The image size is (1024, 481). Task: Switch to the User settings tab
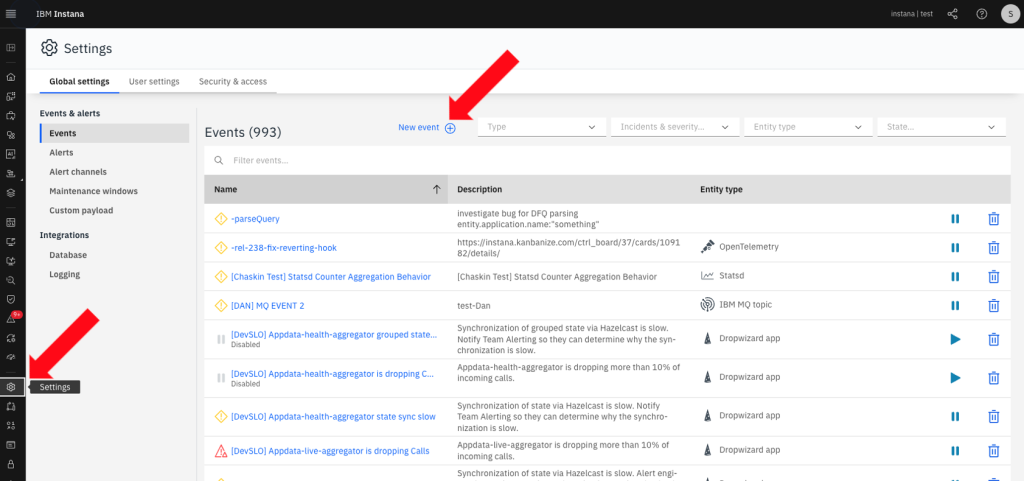click(x=154, y=82)
